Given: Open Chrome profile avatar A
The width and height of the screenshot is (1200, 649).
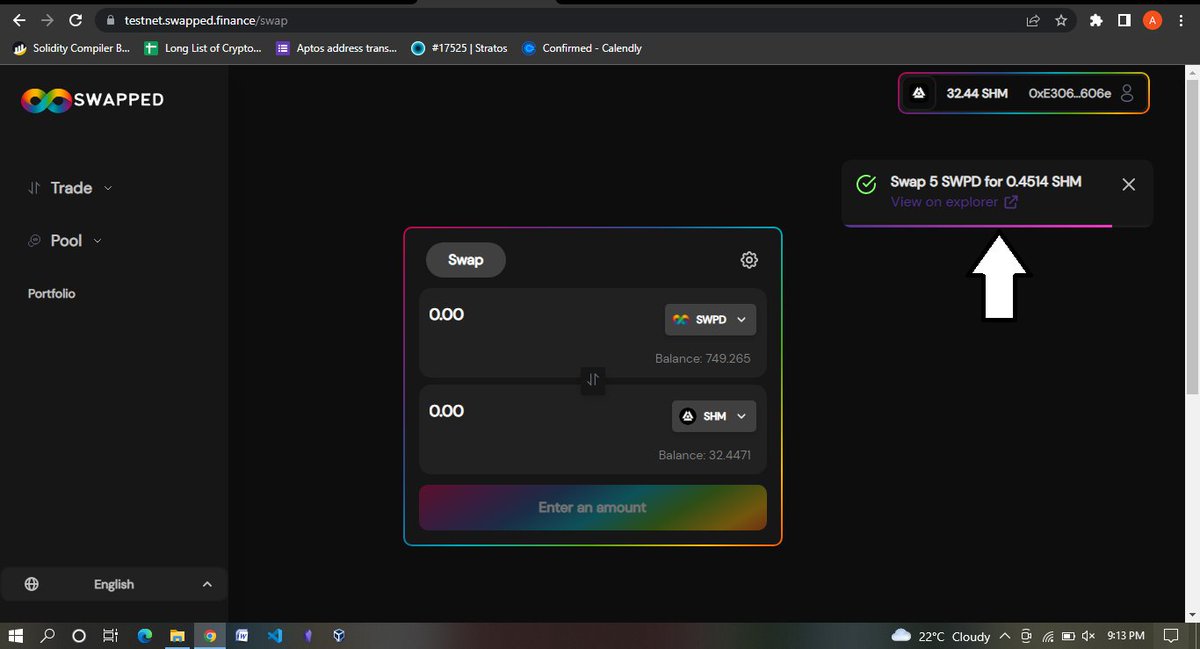Looking at the screenshot, I should tap(1152, 20).
